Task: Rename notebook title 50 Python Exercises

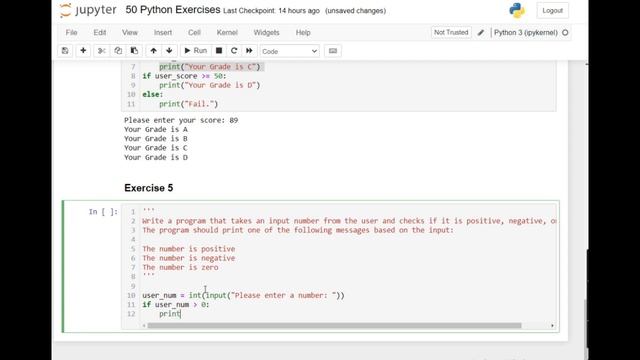Action: point(173,10)
